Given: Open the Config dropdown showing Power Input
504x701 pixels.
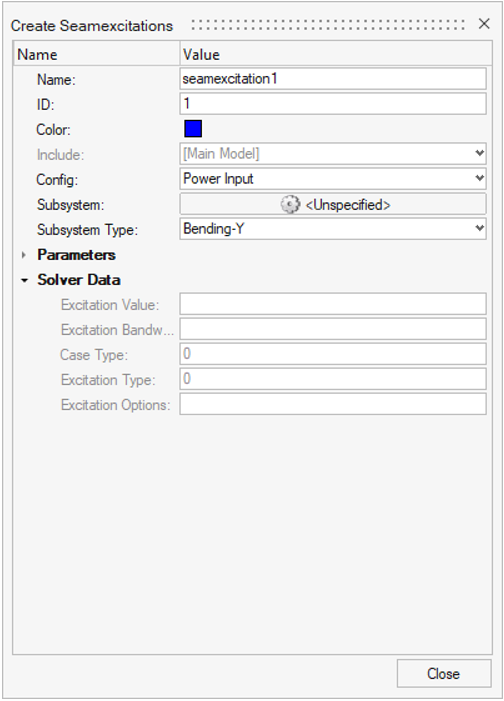Looking at the screenshot, I should coord(333,179).
